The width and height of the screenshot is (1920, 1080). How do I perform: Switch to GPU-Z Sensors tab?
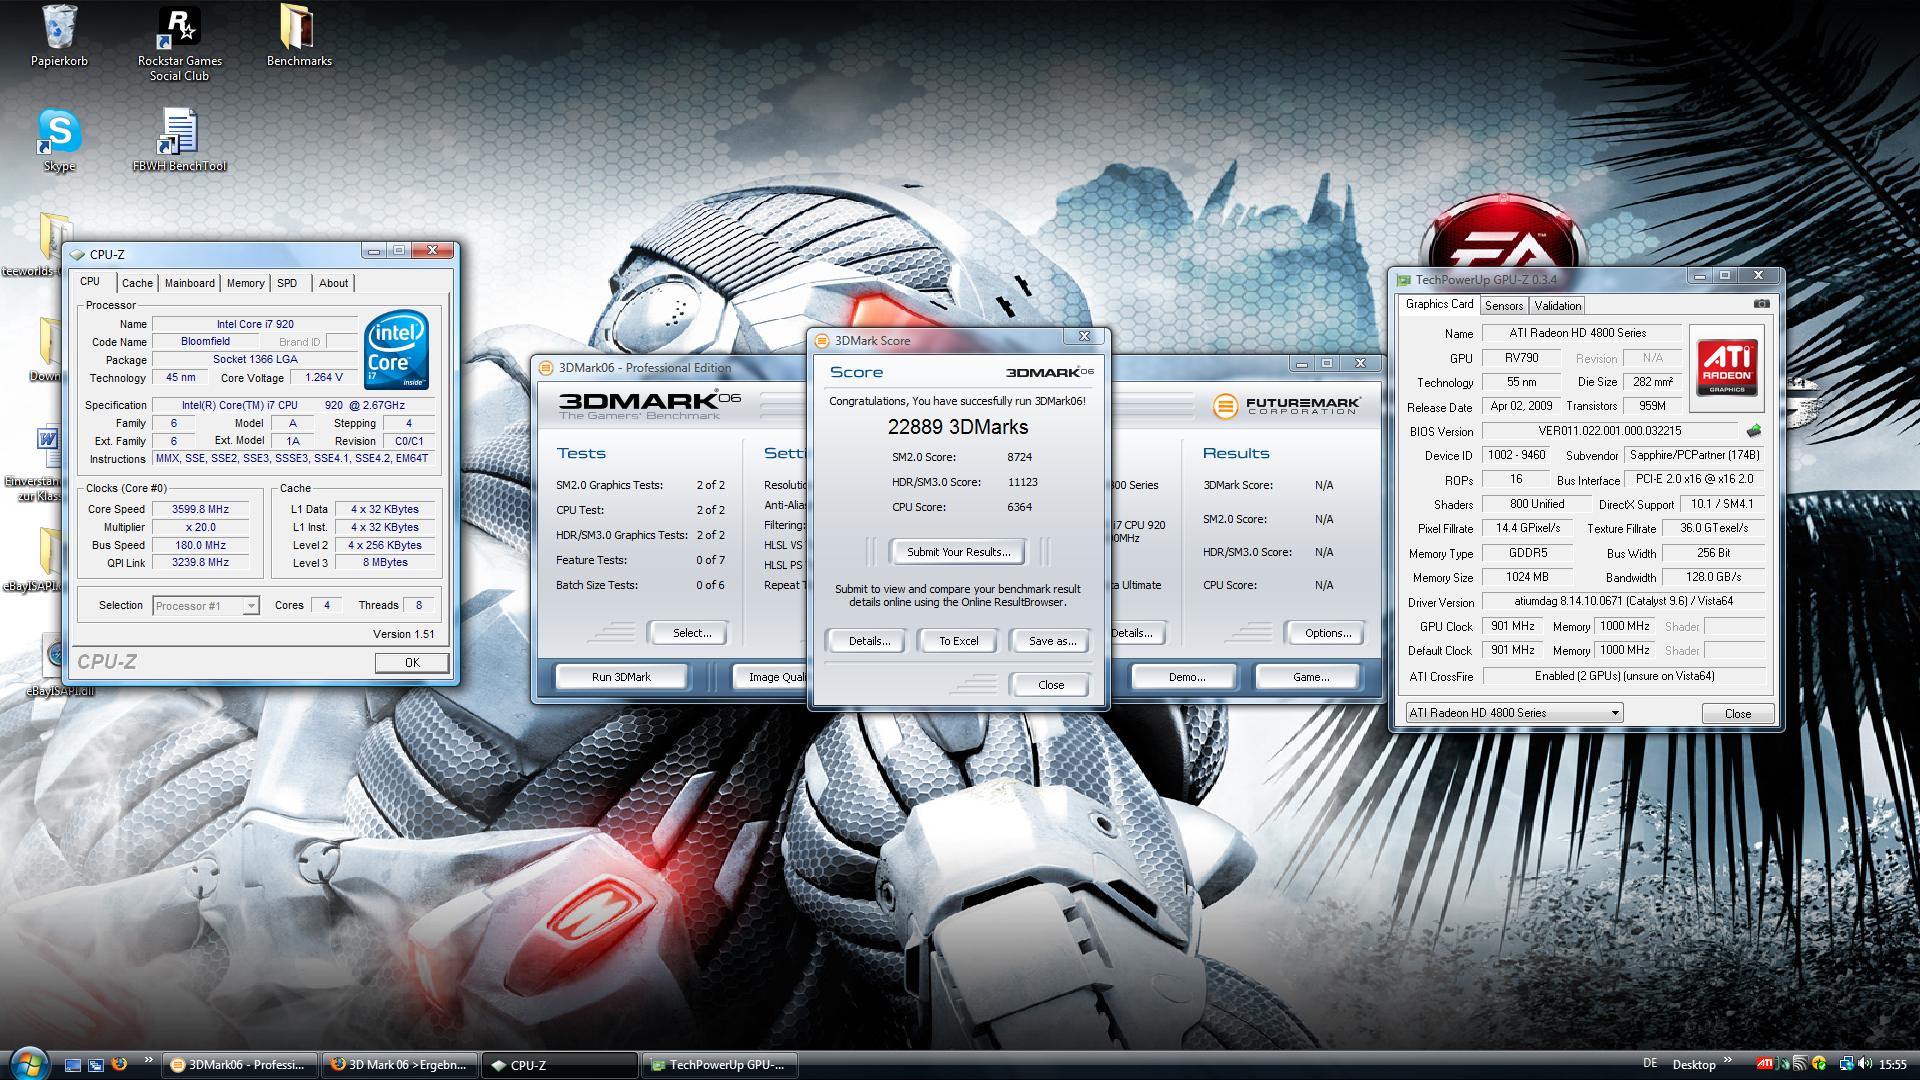tap(1503, 306)
